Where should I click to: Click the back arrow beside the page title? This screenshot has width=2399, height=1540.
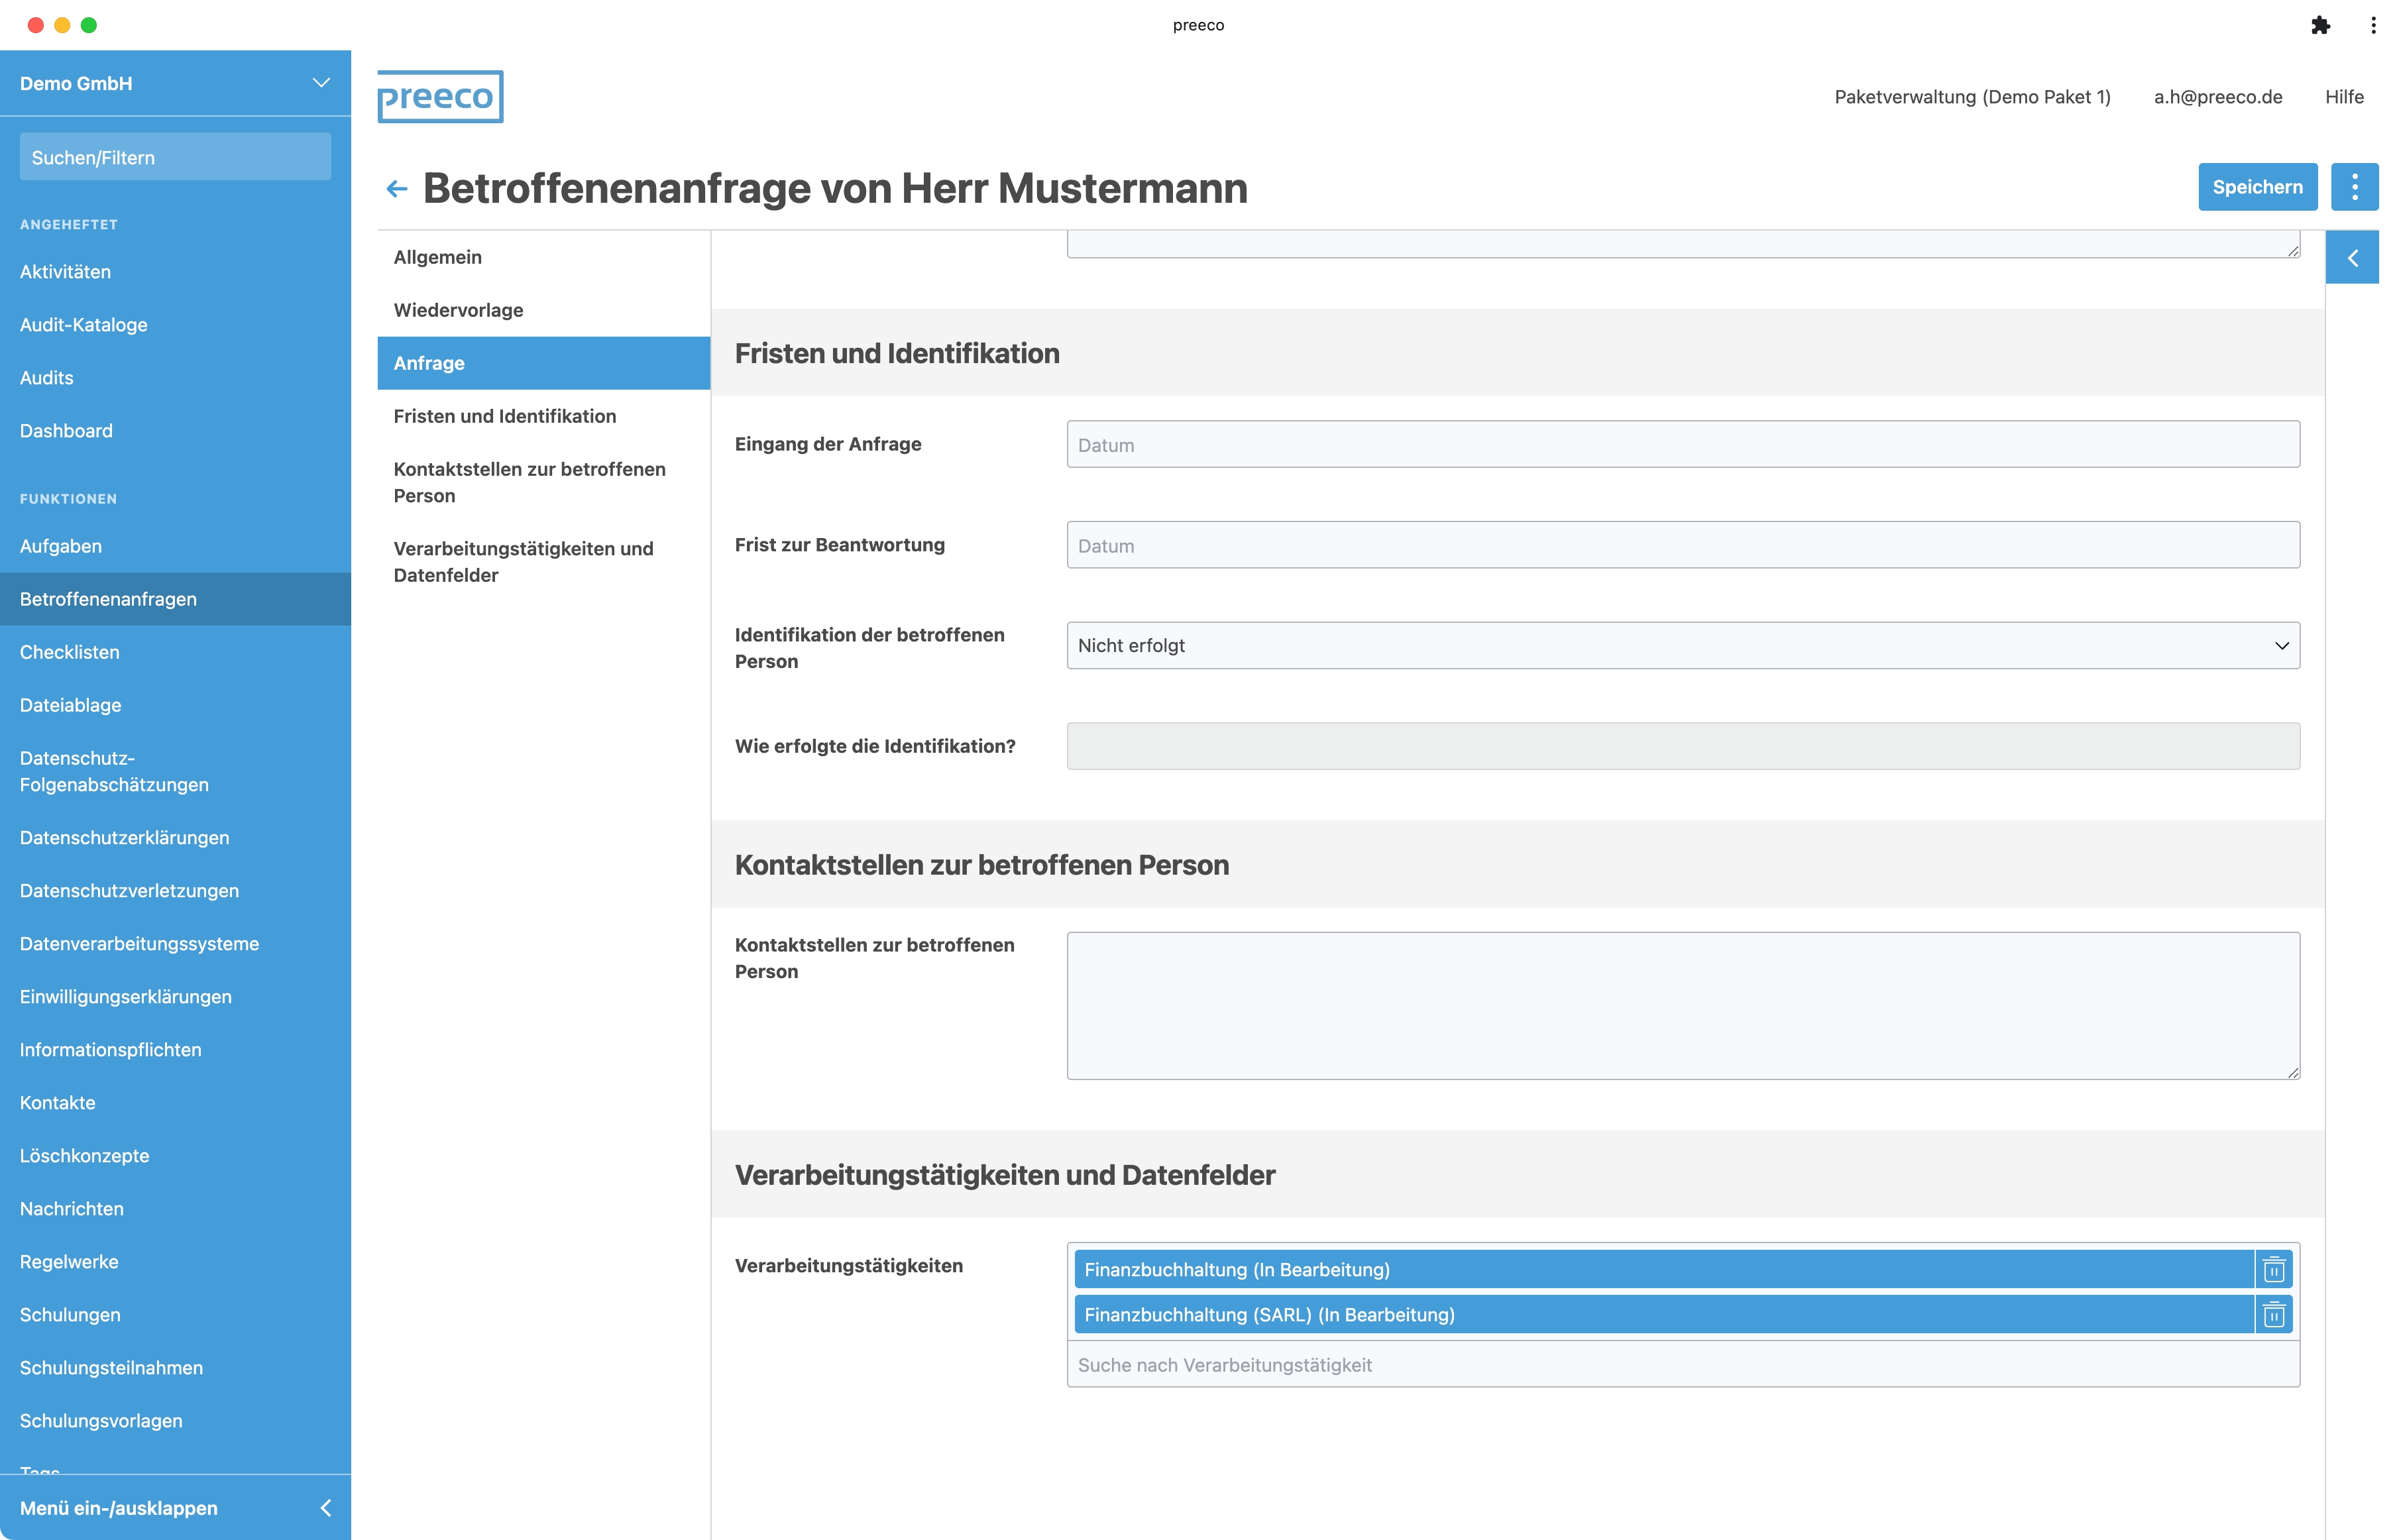point(397,189)
